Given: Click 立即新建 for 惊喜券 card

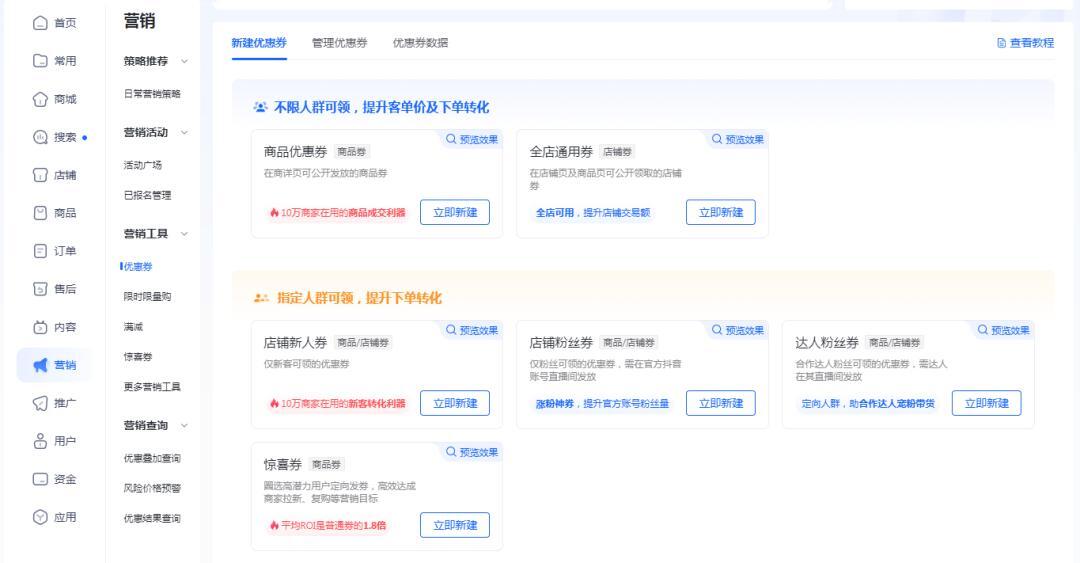Looking at the screenshot, I should point(455,525).
